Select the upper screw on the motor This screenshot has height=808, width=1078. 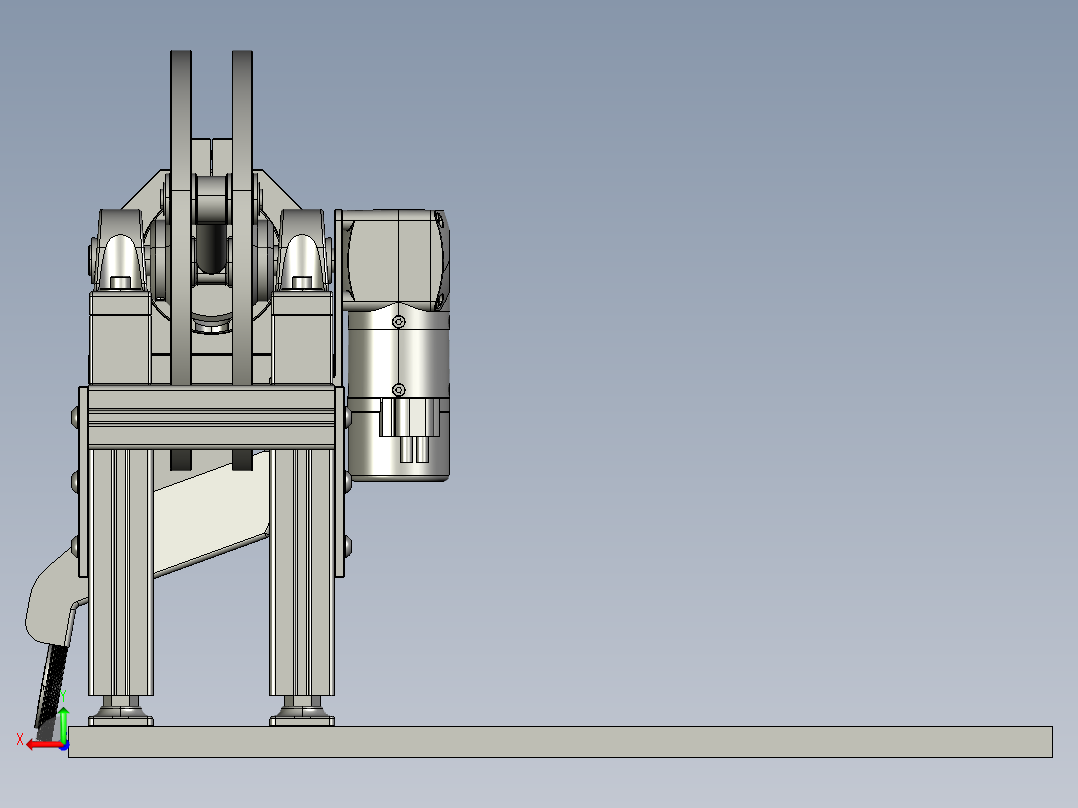[399, 322]
